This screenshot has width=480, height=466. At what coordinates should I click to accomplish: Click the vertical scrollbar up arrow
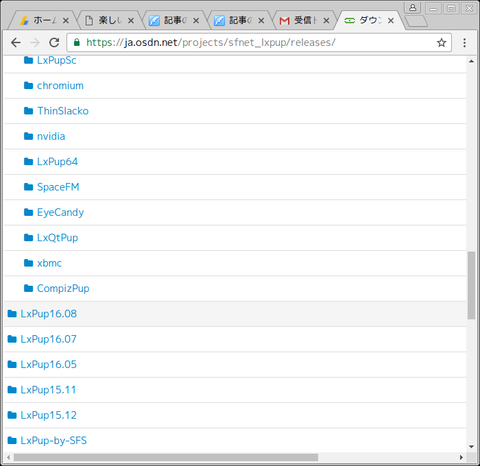[x=471, y=61]
